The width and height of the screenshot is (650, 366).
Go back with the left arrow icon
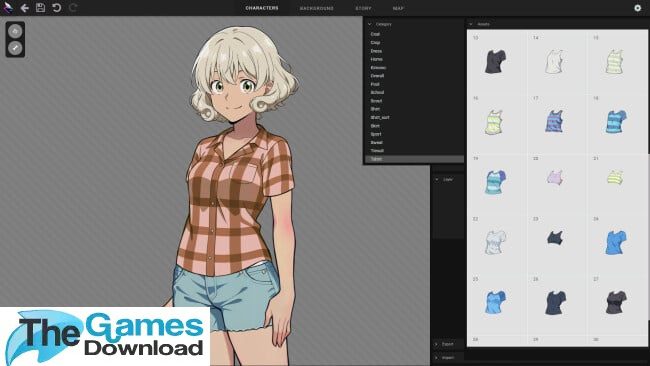[x=24, y=8]
